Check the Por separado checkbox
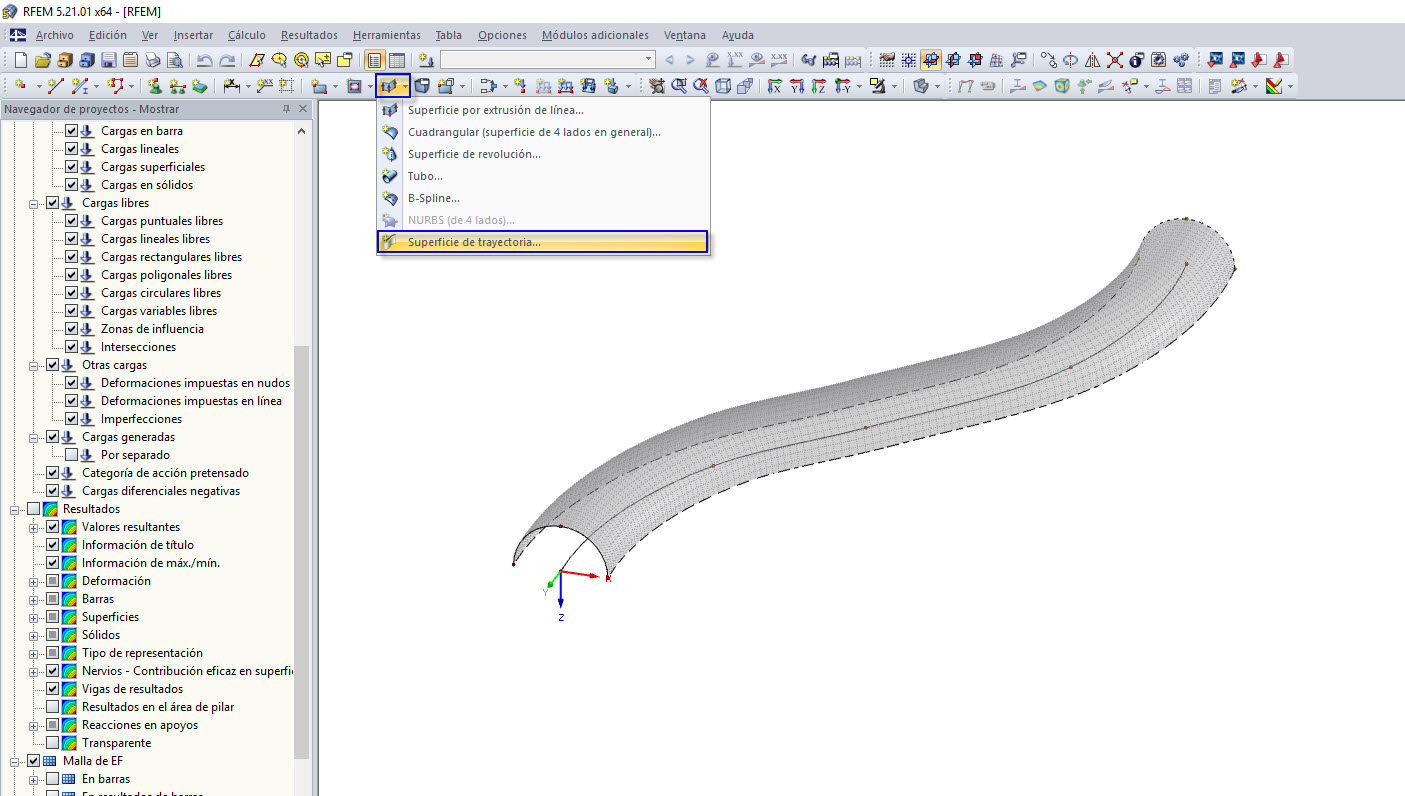Screen dimensions: 1405x796 (71, 455)
